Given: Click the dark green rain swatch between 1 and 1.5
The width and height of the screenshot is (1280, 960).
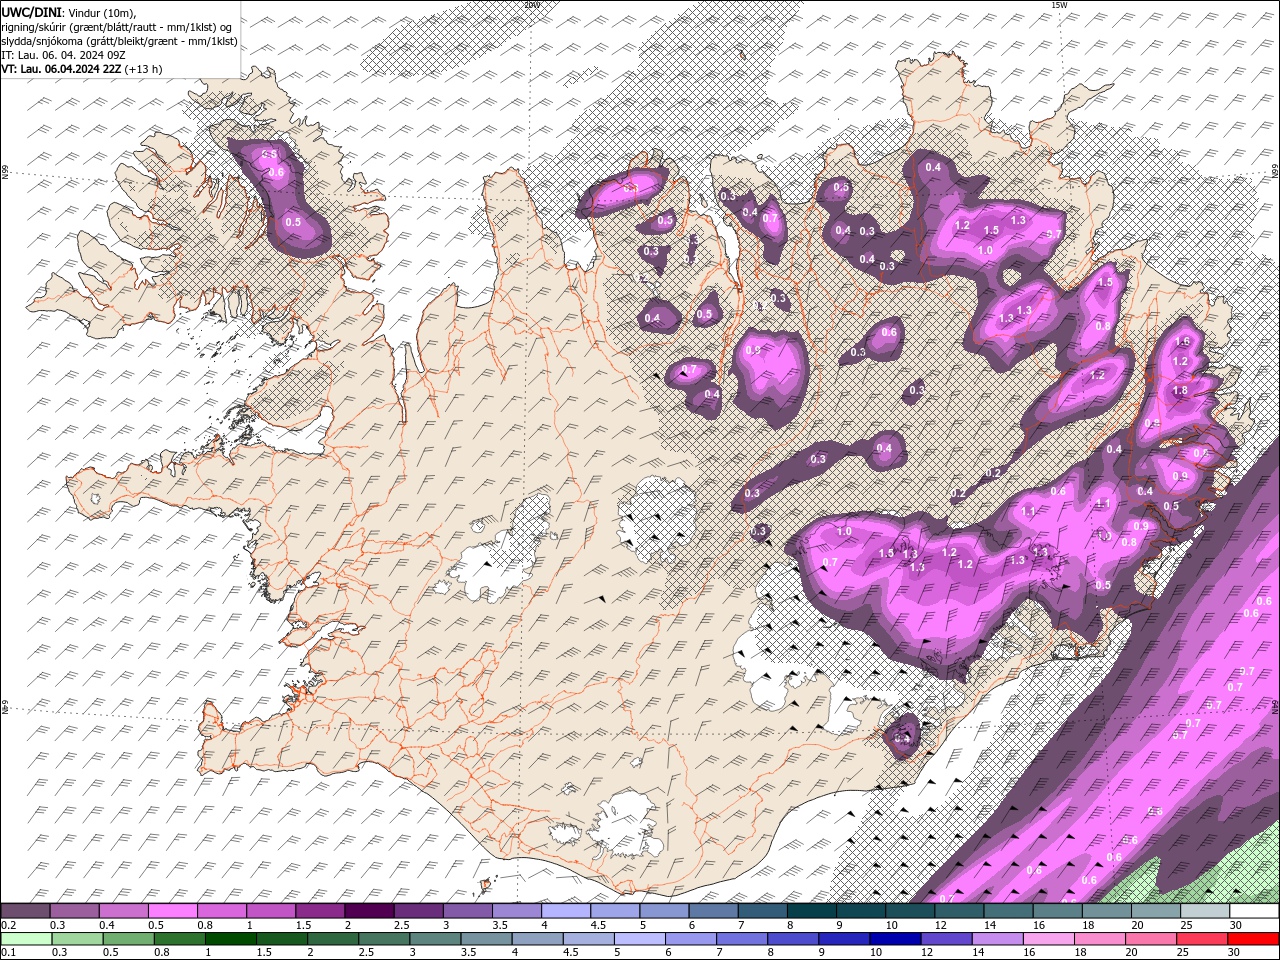Looking at the screenshot, I should (x=232, y=938).
